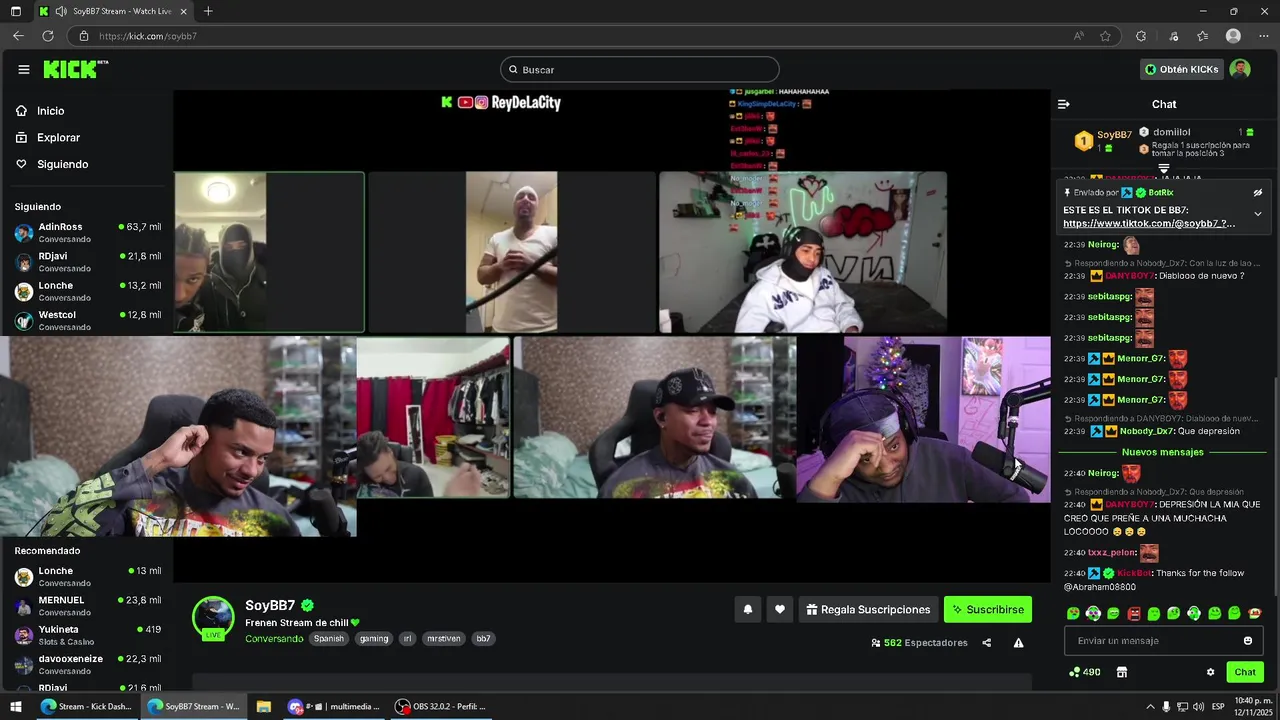Open File Explorer from taskbar
The height and width of the screenshot is (720, 1280).
tap(263, 706)
